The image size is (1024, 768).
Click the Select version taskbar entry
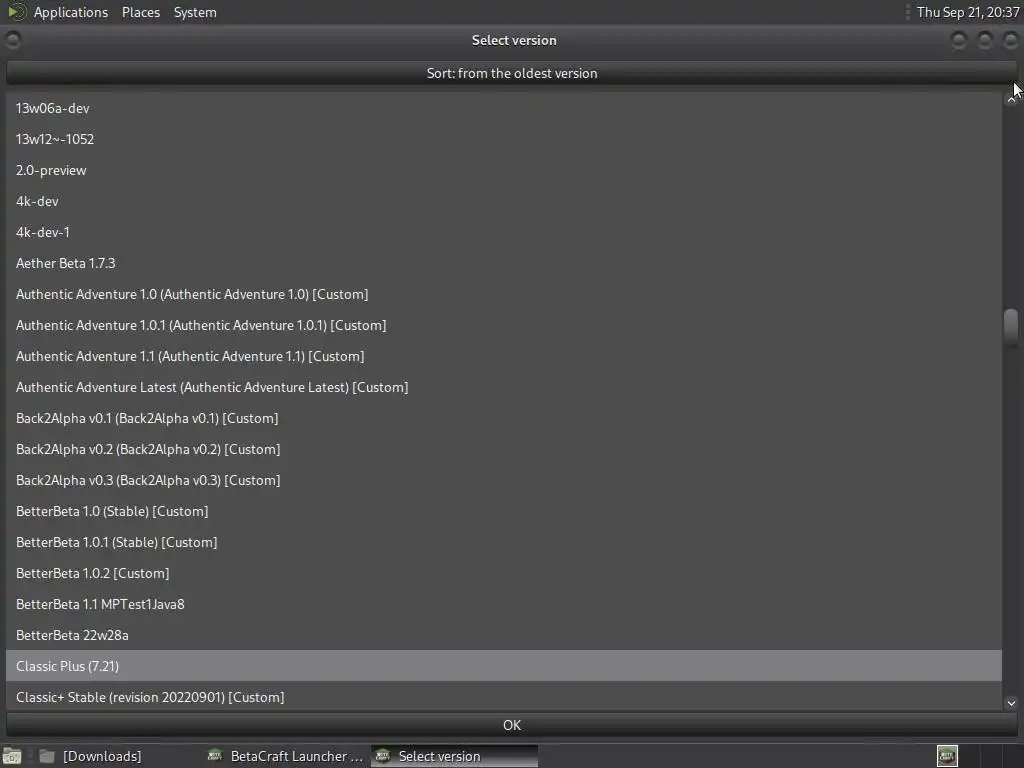[455, 756]
